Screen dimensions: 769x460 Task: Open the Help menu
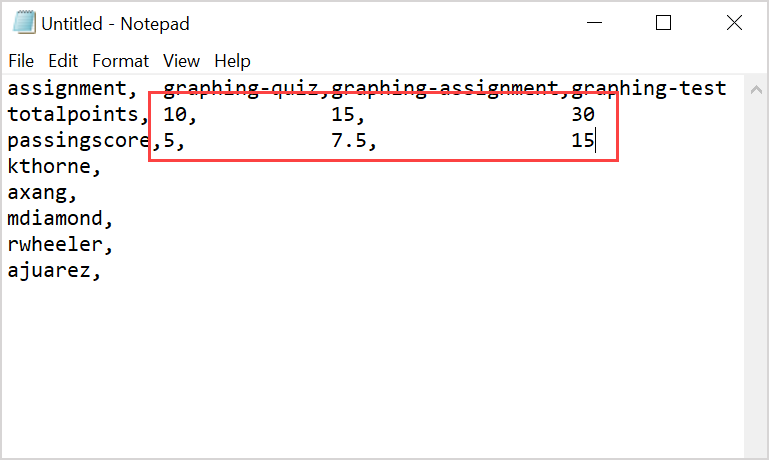232,61
